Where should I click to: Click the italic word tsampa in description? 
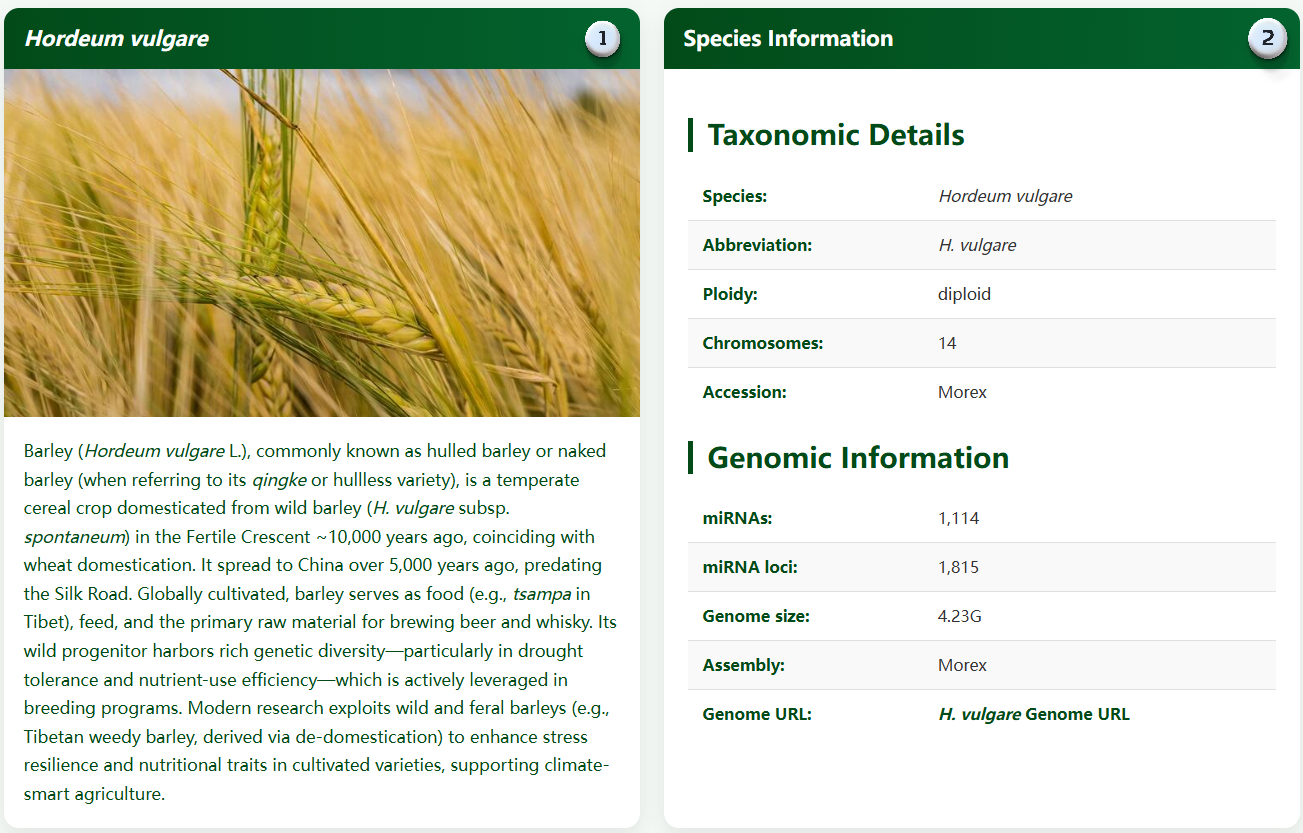click(x=542, y=594)
